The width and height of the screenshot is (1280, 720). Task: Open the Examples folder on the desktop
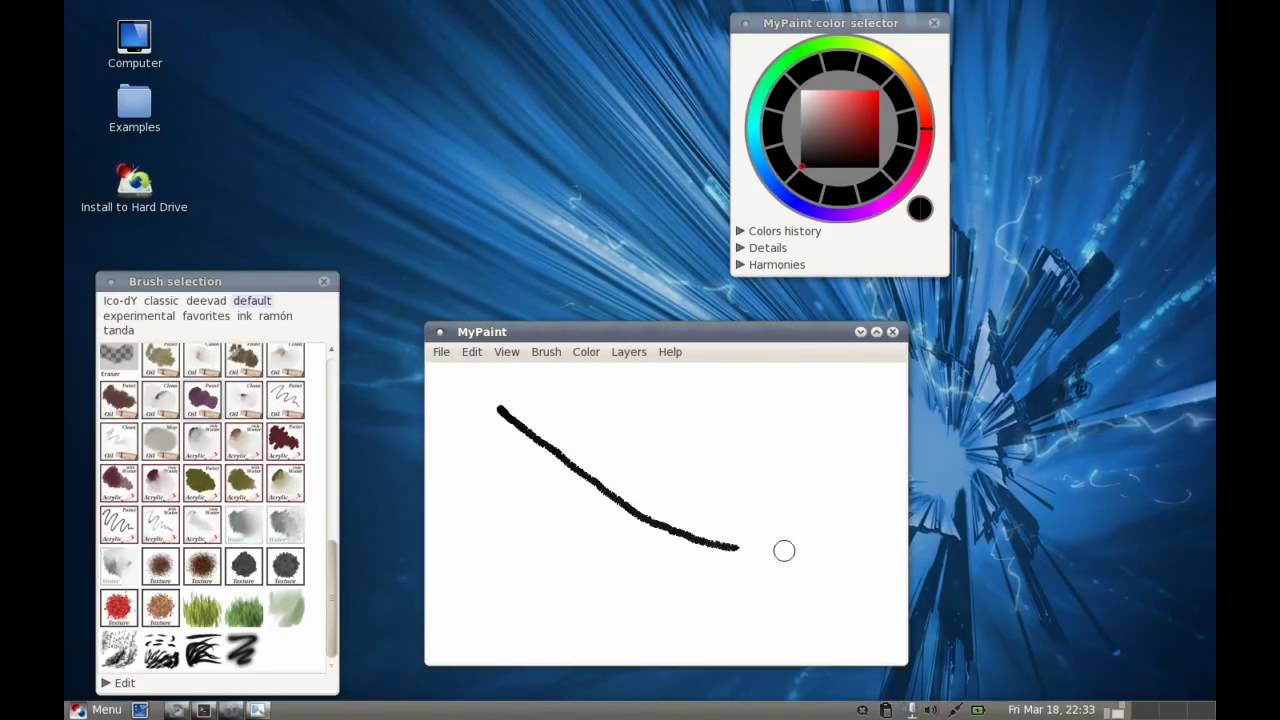click(134, 109)
